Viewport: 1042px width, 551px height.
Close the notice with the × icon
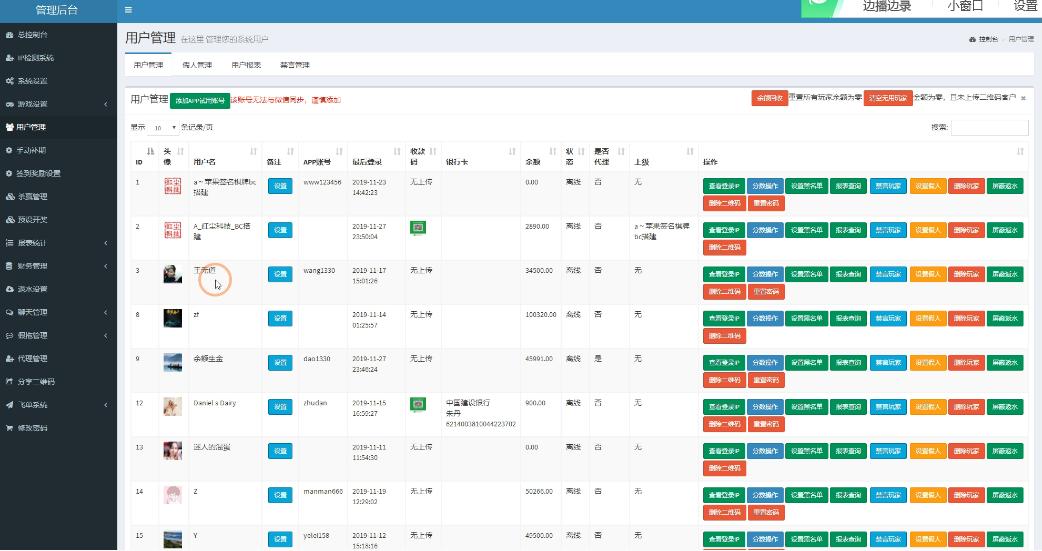coord(1023,98)
